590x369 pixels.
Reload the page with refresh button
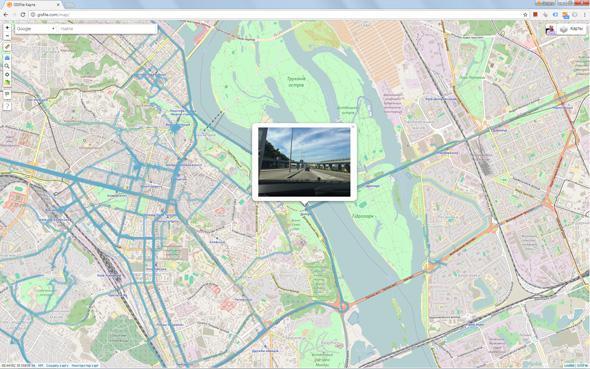coord(23,14)
